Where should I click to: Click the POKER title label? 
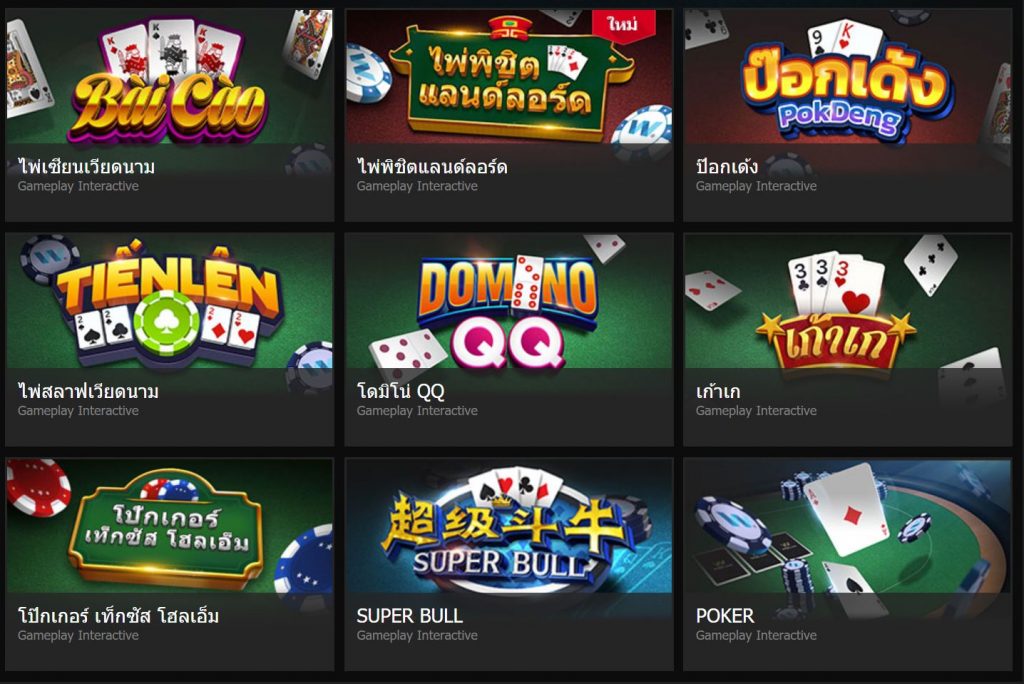pyautogui.click(x=725, y=616)
